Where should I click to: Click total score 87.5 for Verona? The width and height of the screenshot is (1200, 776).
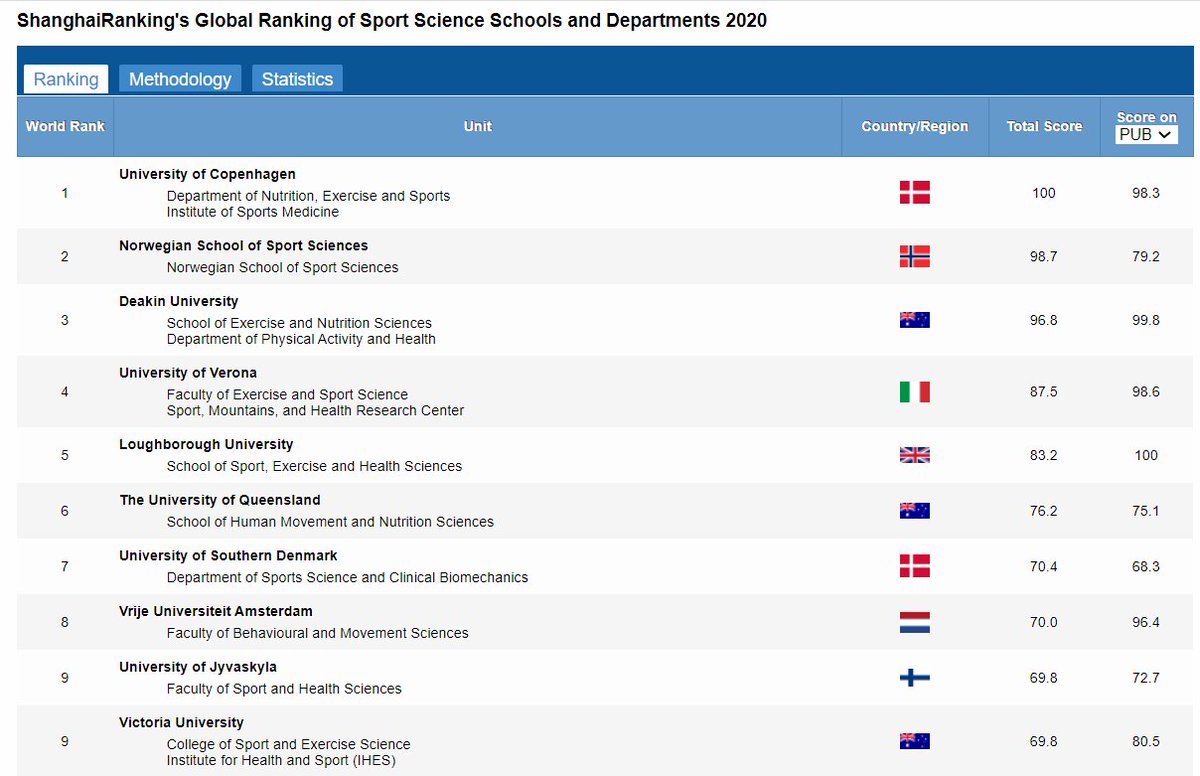(x=1044, y=392)
